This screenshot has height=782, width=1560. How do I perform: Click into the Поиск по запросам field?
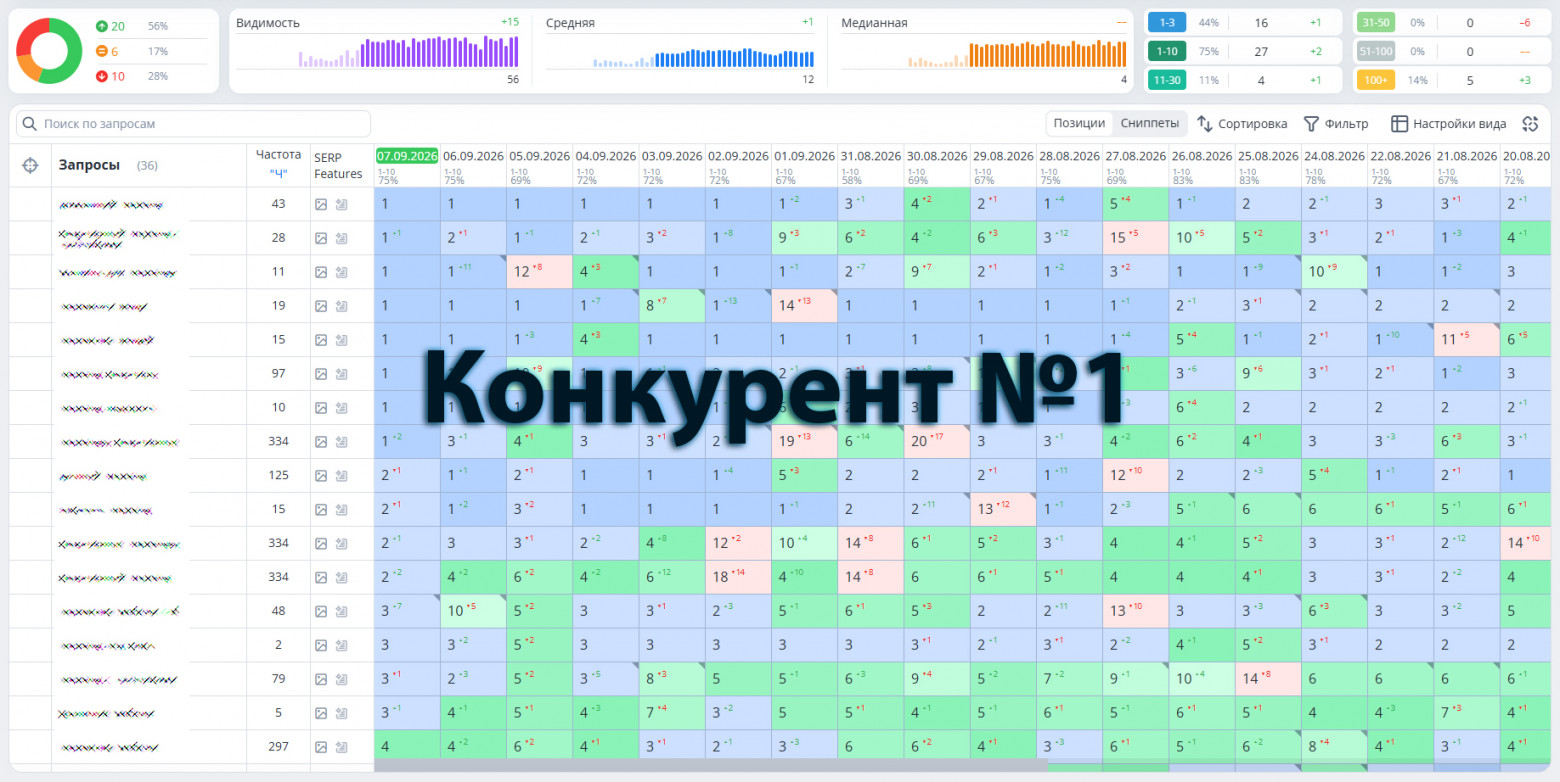pos(194,124)
